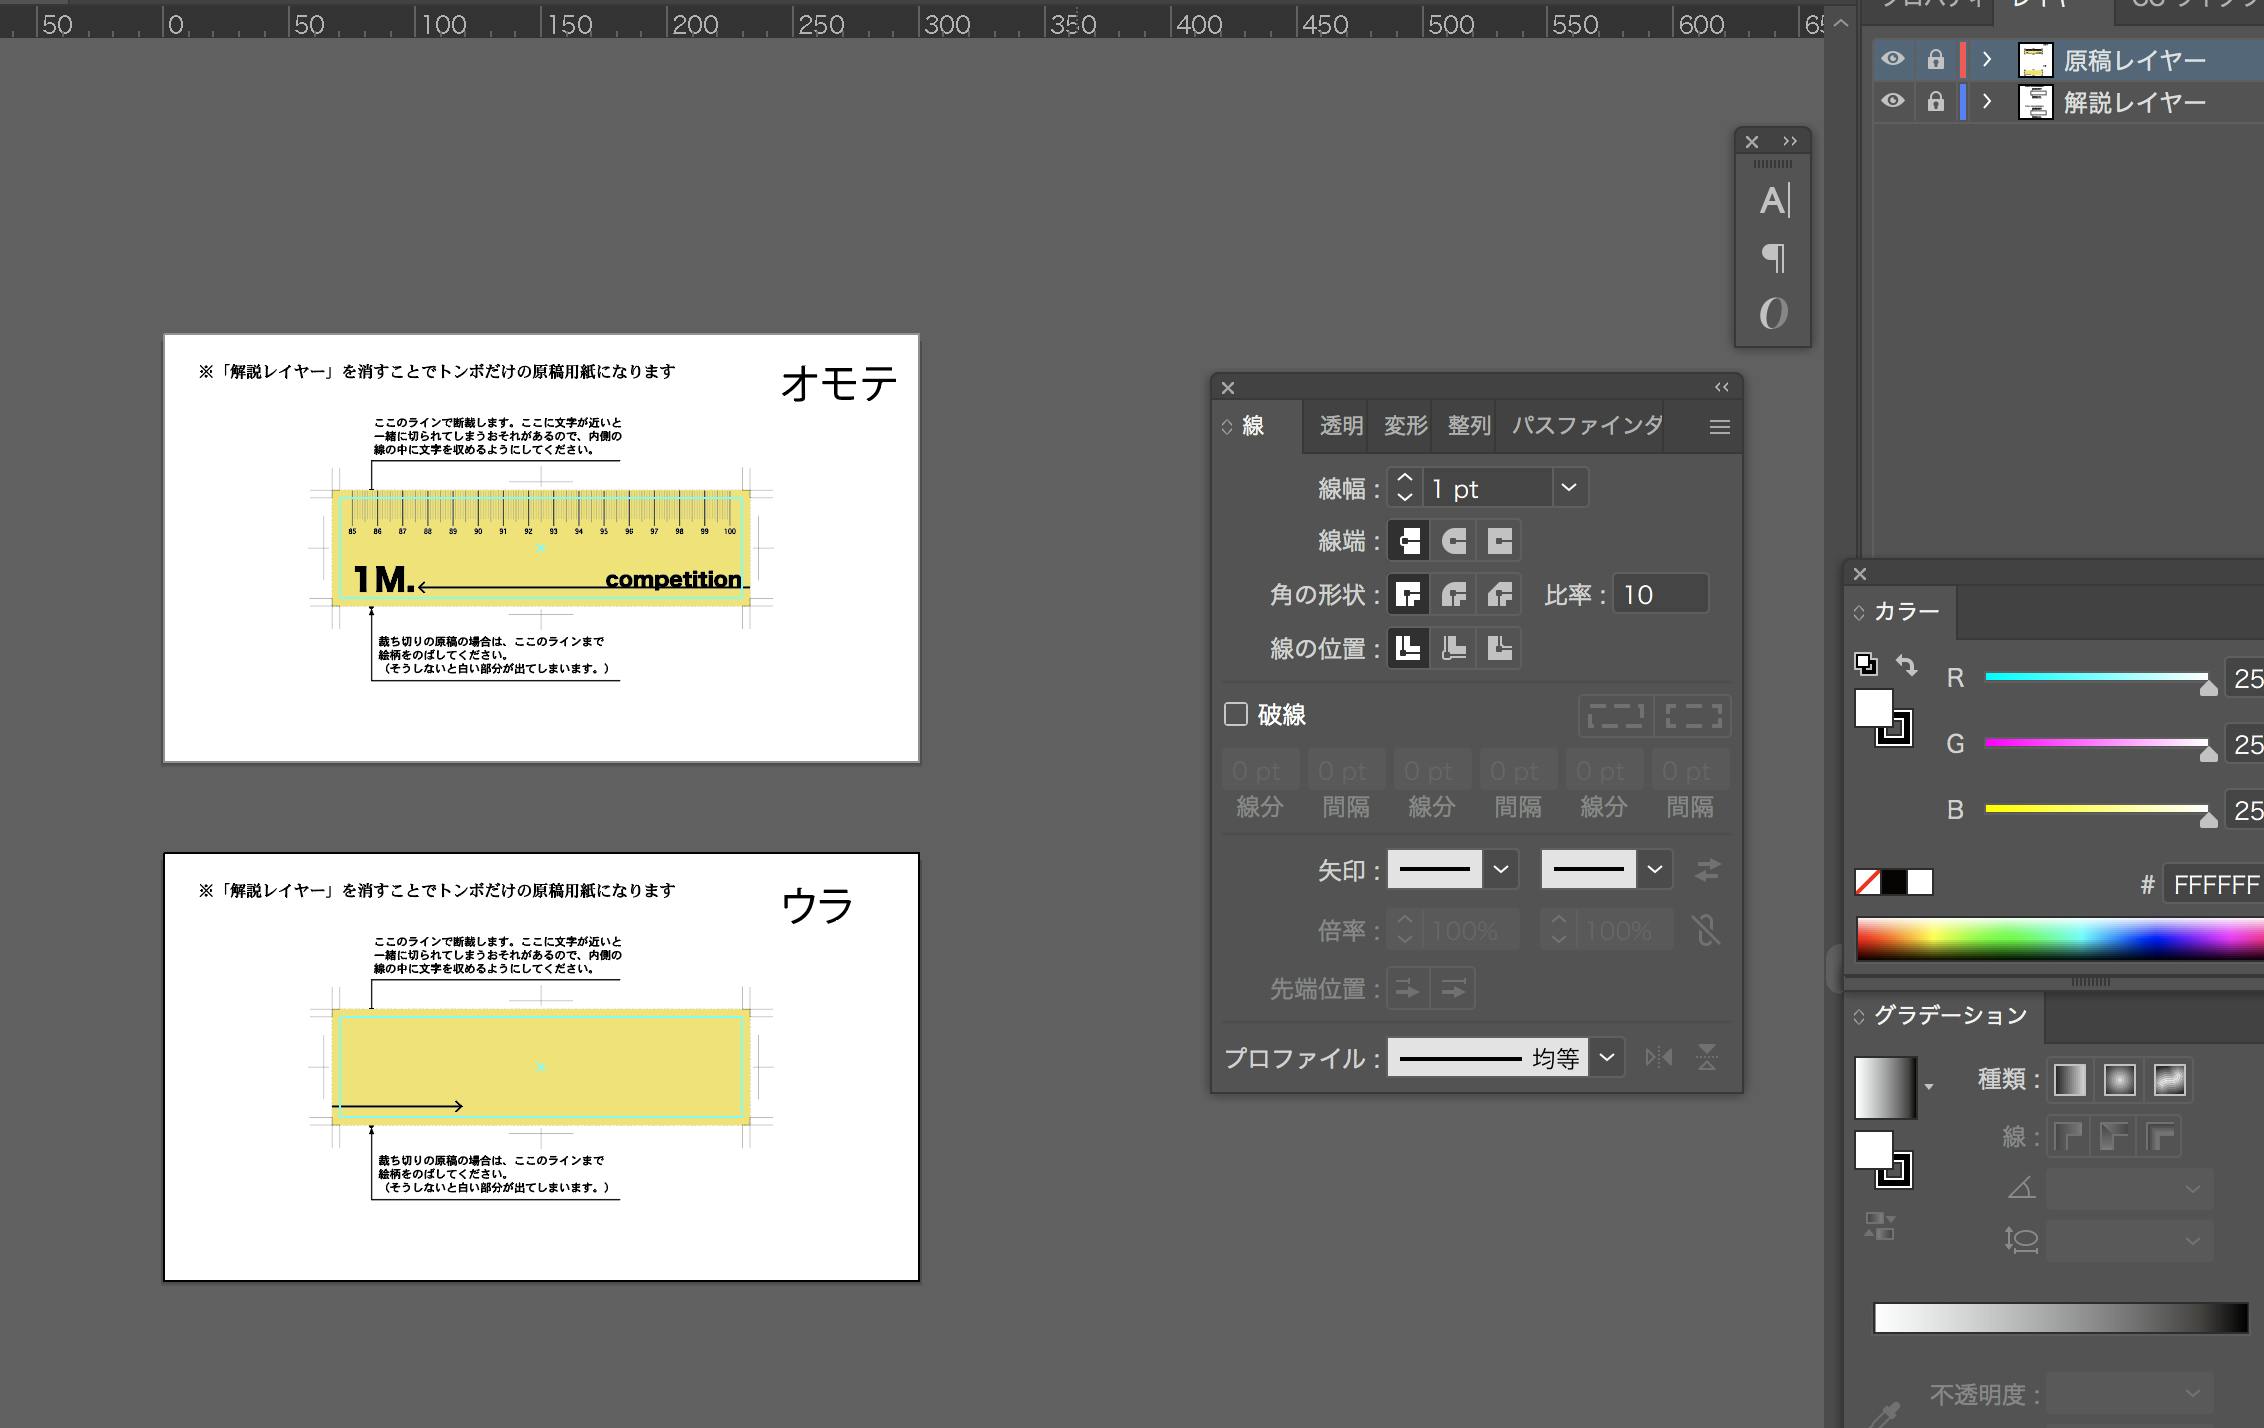
Task: Open Character panel icon
Action: 1773,201
